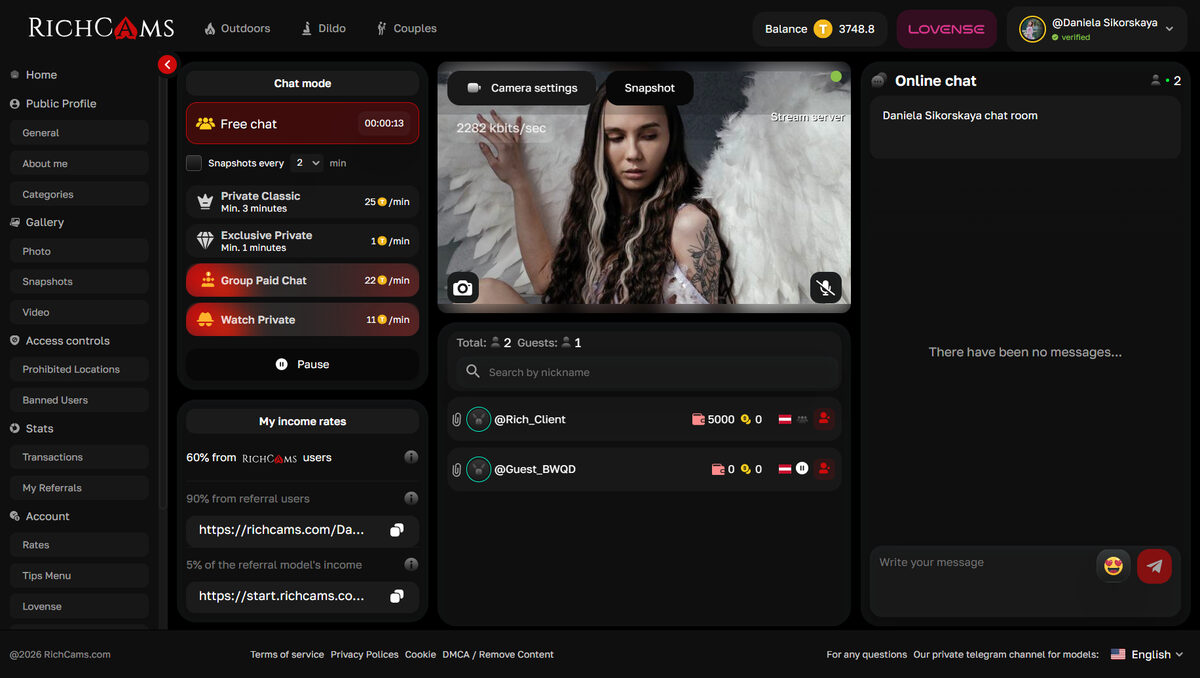Click the paperclip icon next to @Rich_Client
Image resolution: width=1200 pixels, height=678 pixels.
(x=457, y=420)
